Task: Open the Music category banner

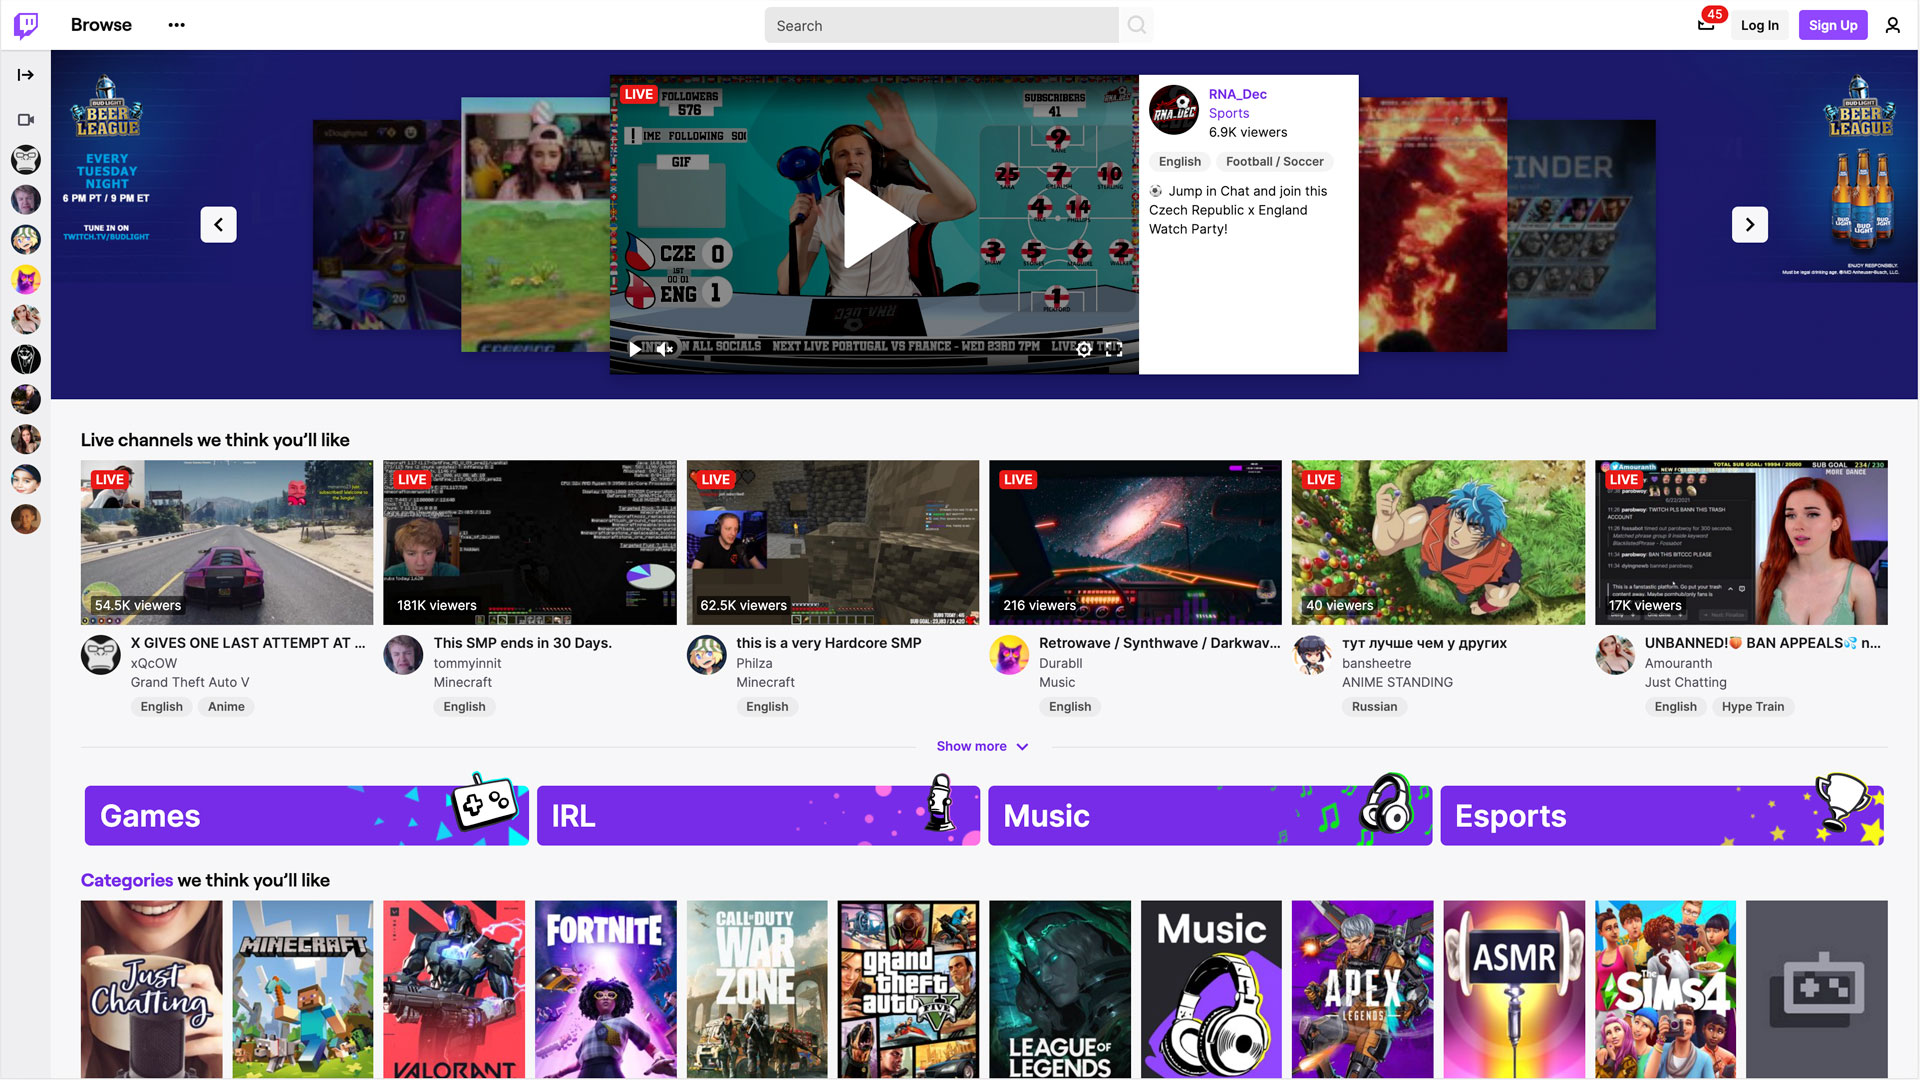Action: pos(1210,815)
